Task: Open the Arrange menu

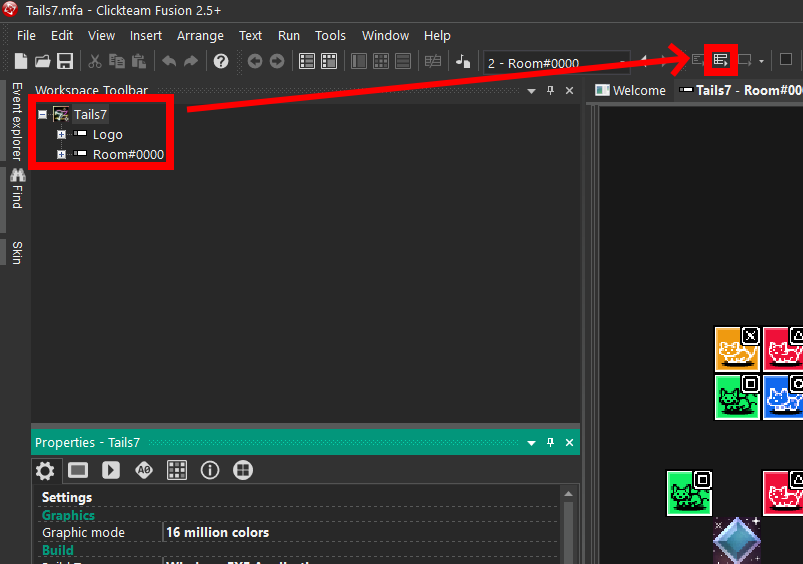Action: [x=200, y=35]
